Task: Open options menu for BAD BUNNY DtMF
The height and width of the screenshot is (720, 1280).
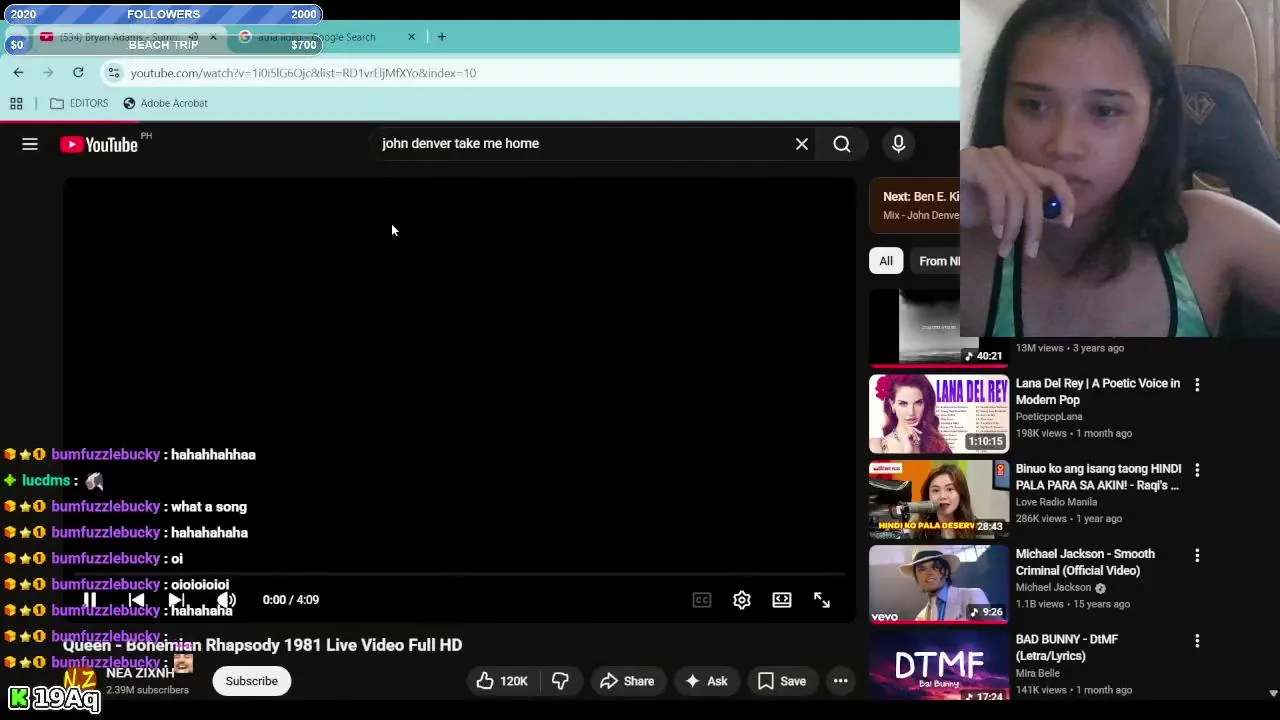Action: (x=1197, y=640)
